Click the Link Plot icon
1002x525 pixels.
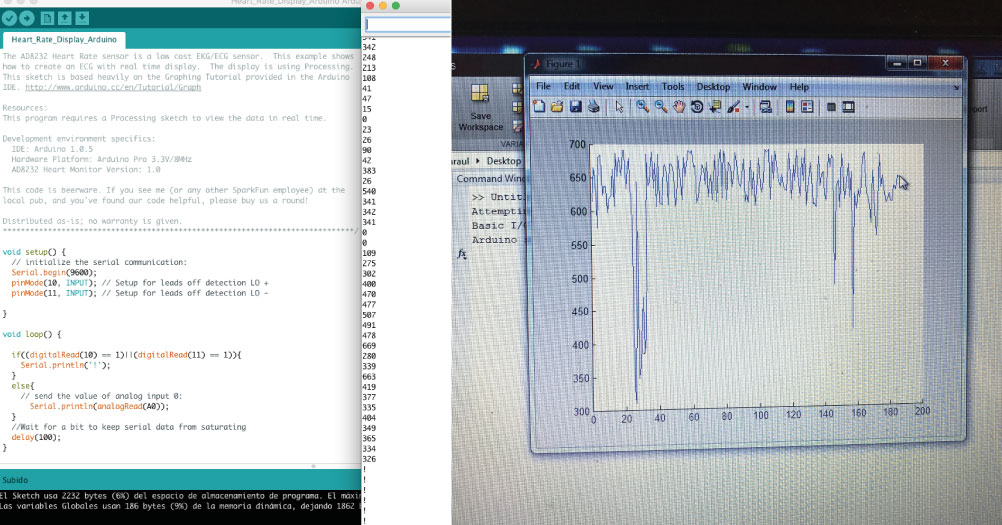766,107
